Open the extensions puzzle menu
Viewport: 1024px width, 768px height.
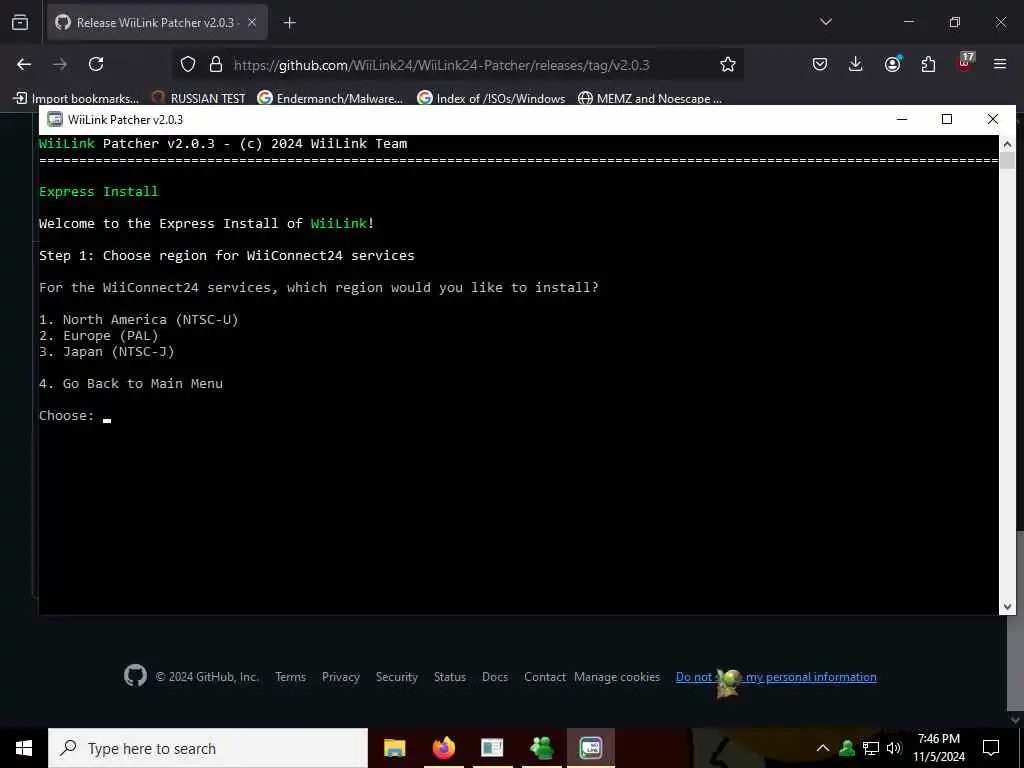928,64
